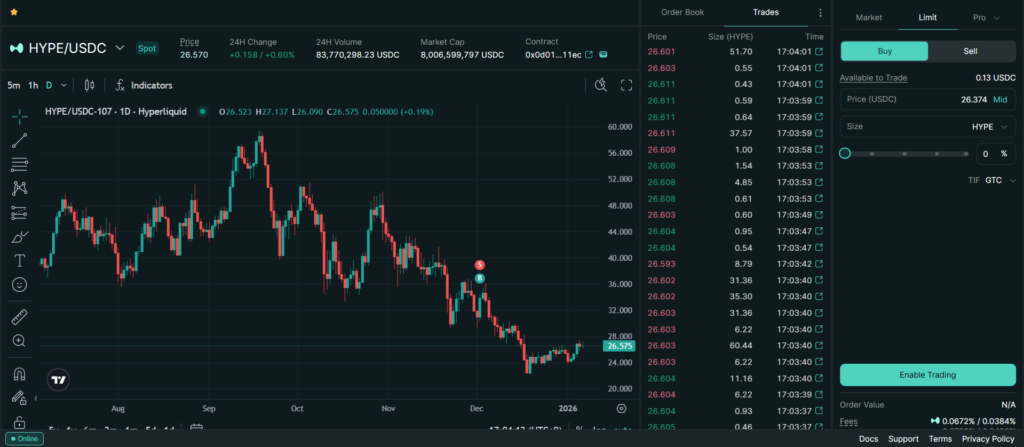1024x447 pixels.
Task: Switch order side to Buy
Action: pos(884,51)
